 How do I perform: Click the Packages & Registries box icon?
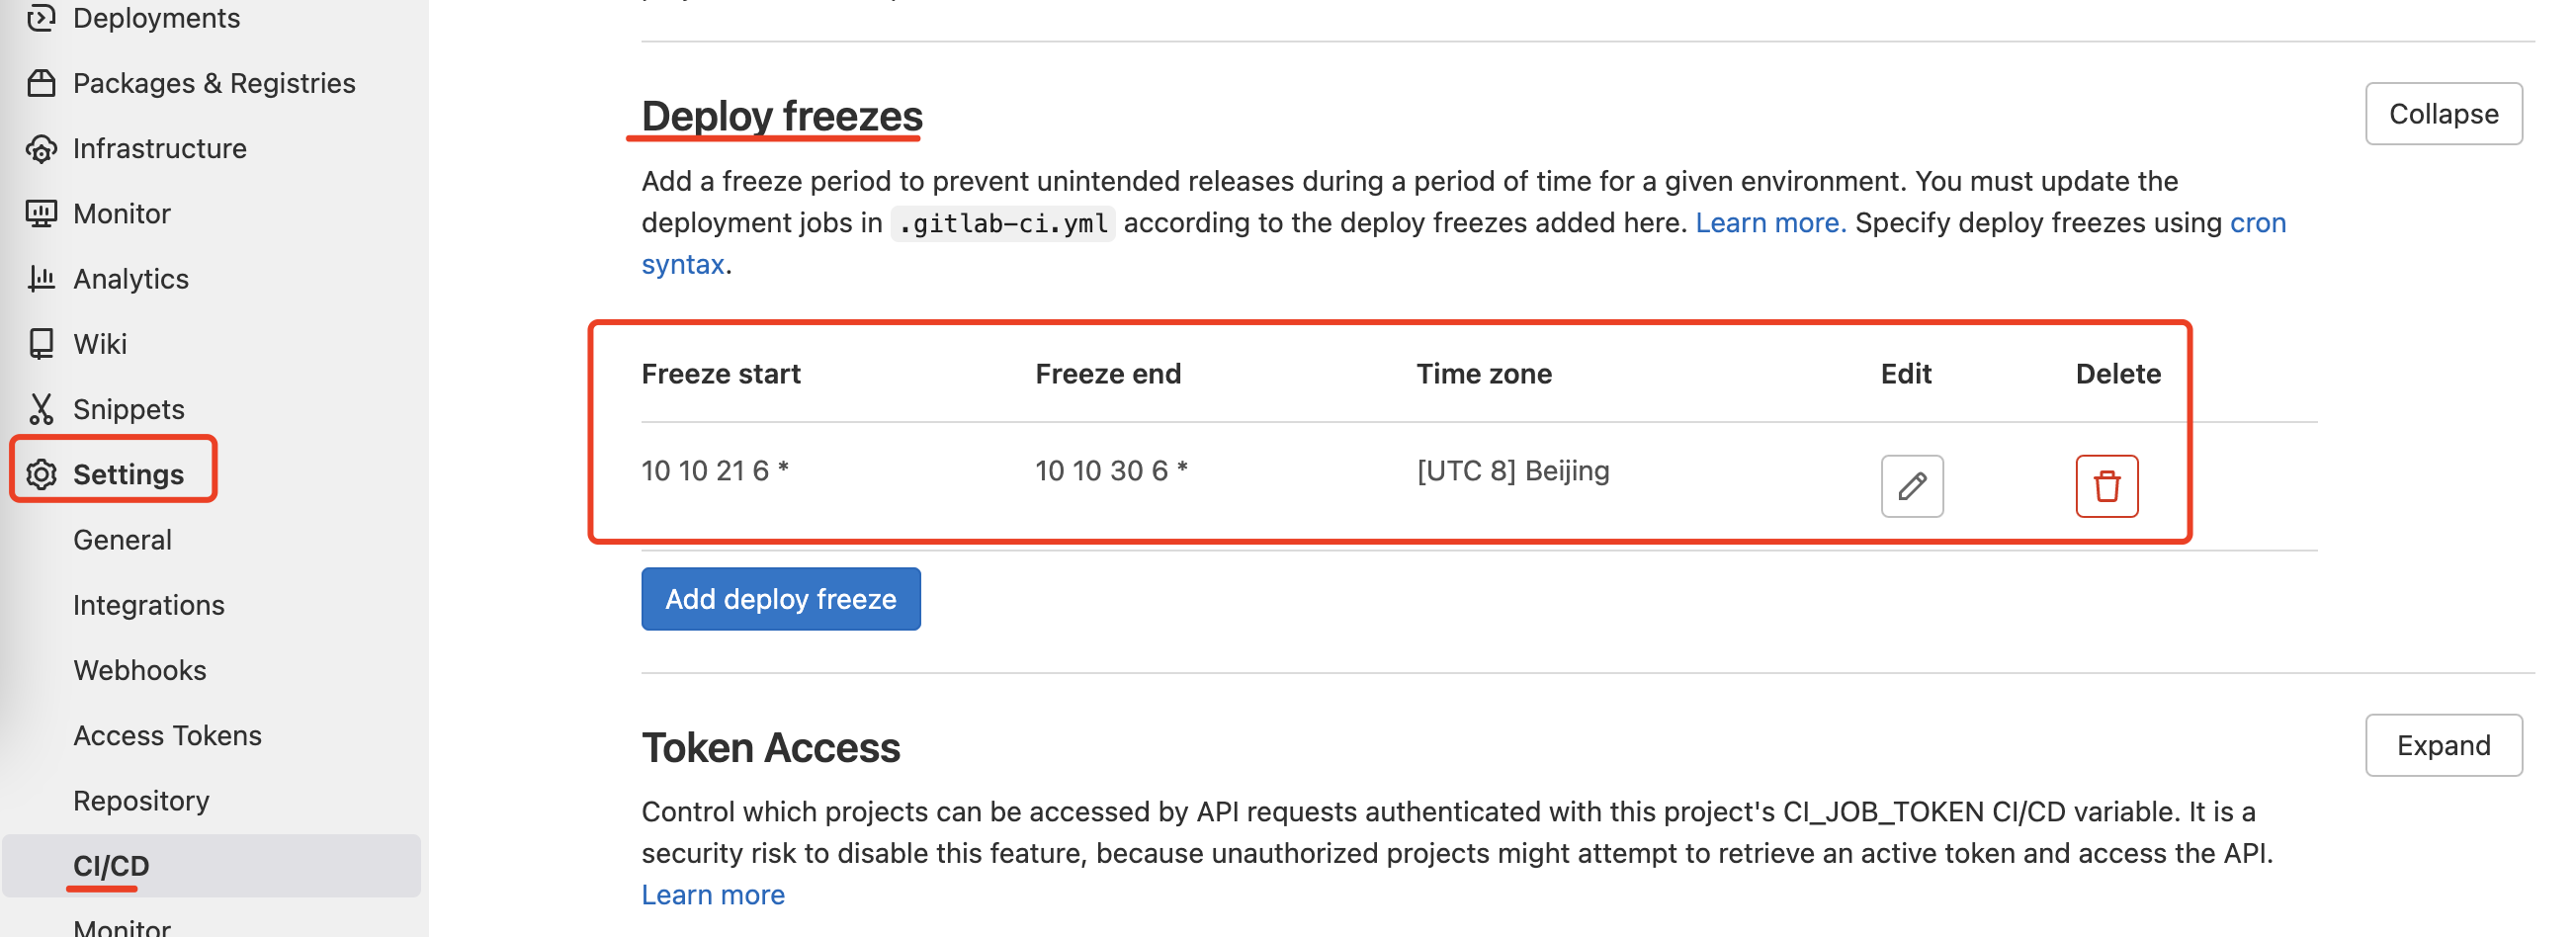(x=41, y=83)
